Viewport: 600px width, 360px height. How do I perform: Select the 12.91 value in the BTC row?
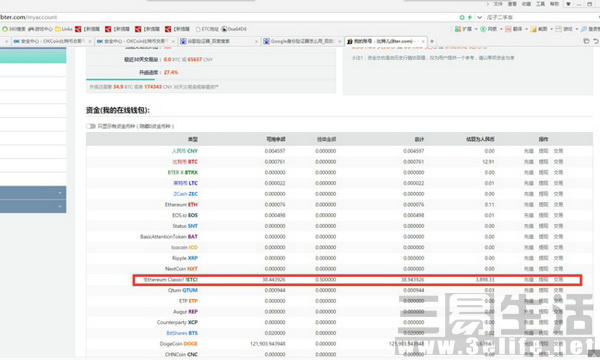(488, 162)
